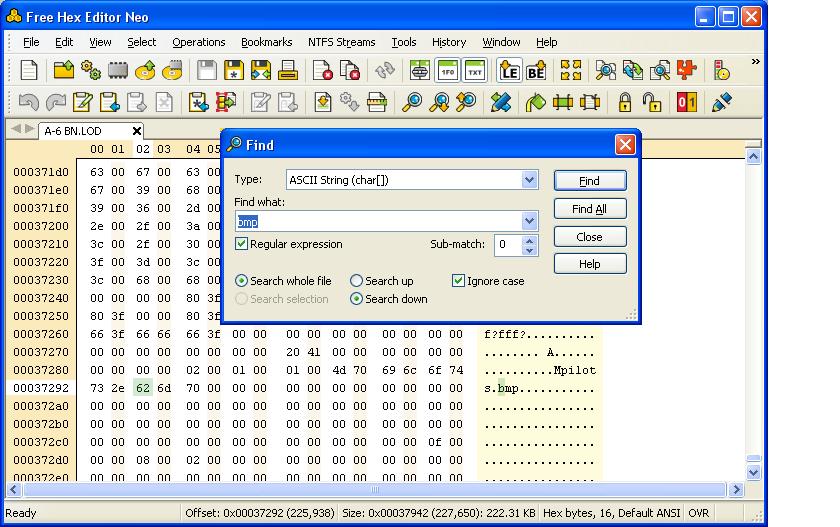Expand toolbar overflow chevron
Image resolution: width=840 pixels, height=527 pixels.
click(755, 62)
